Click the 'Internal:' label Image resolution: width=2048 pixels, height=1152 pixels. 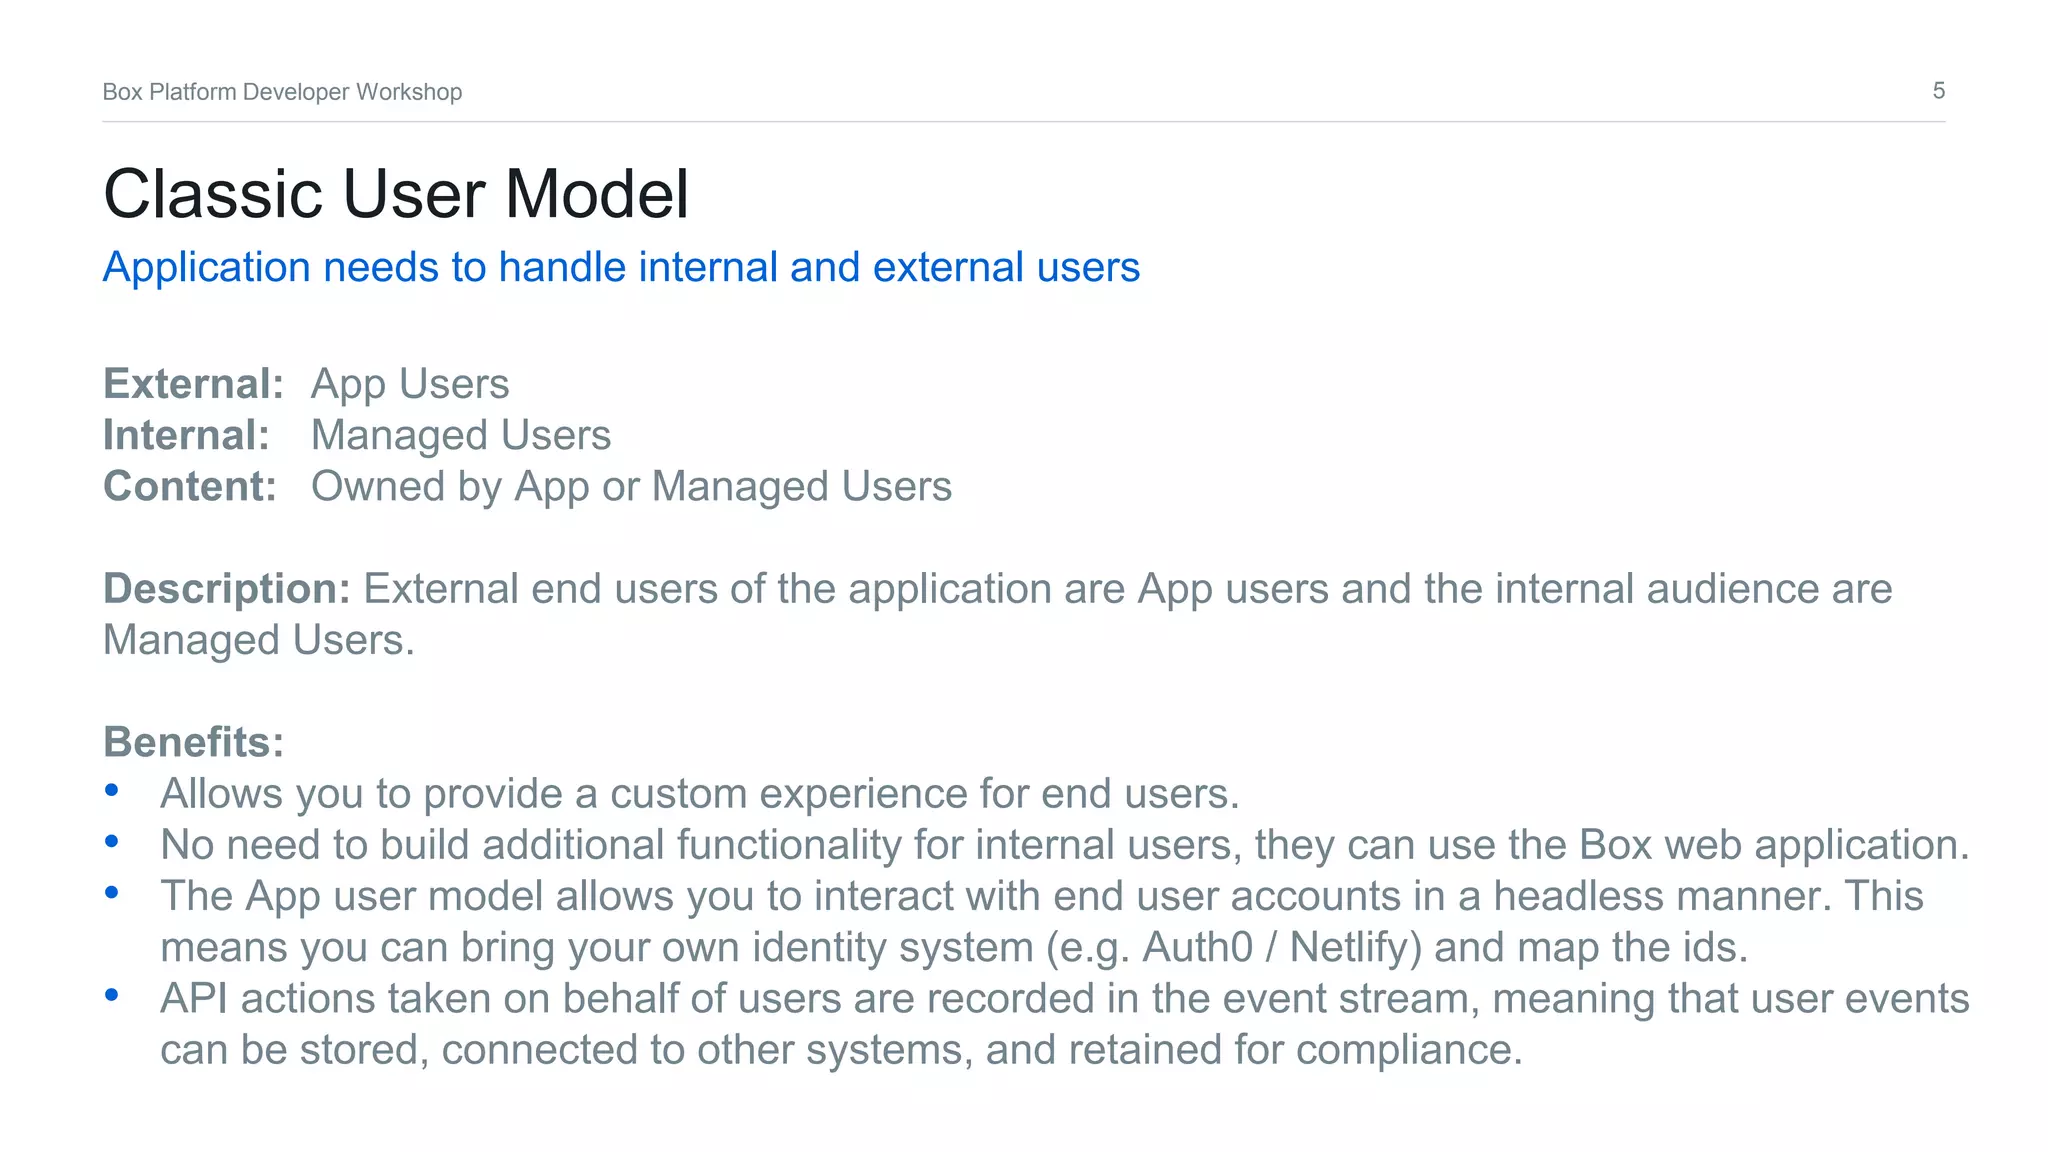click(187, 435)
